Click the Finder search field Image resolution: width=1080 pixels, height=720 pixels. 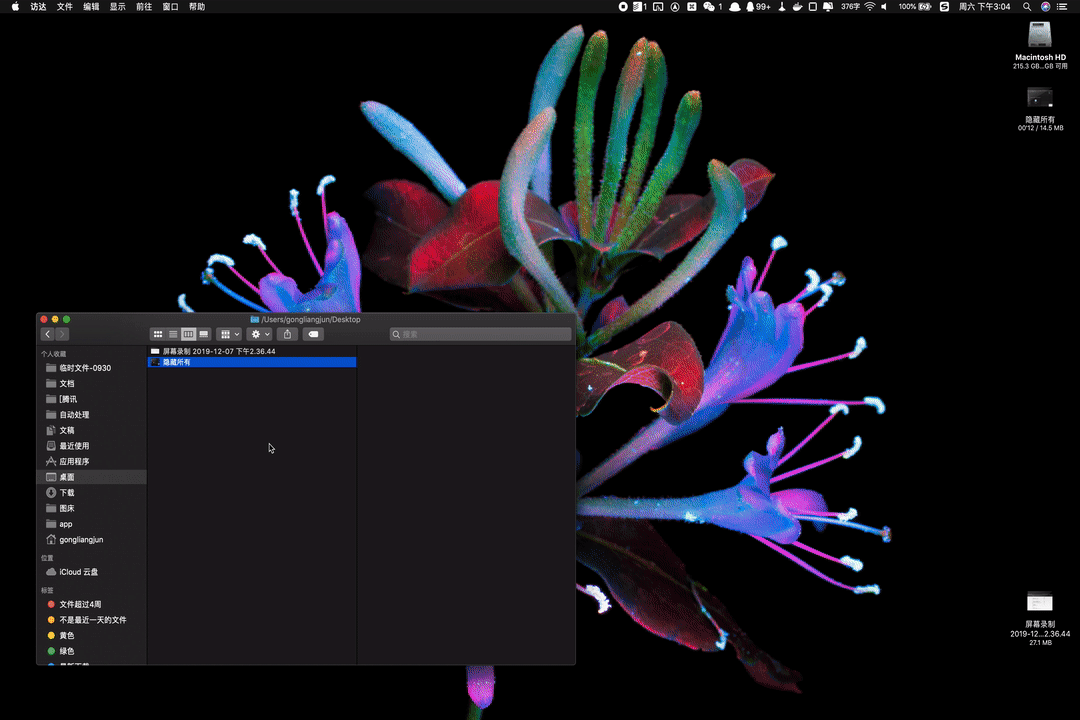(480, 334)
